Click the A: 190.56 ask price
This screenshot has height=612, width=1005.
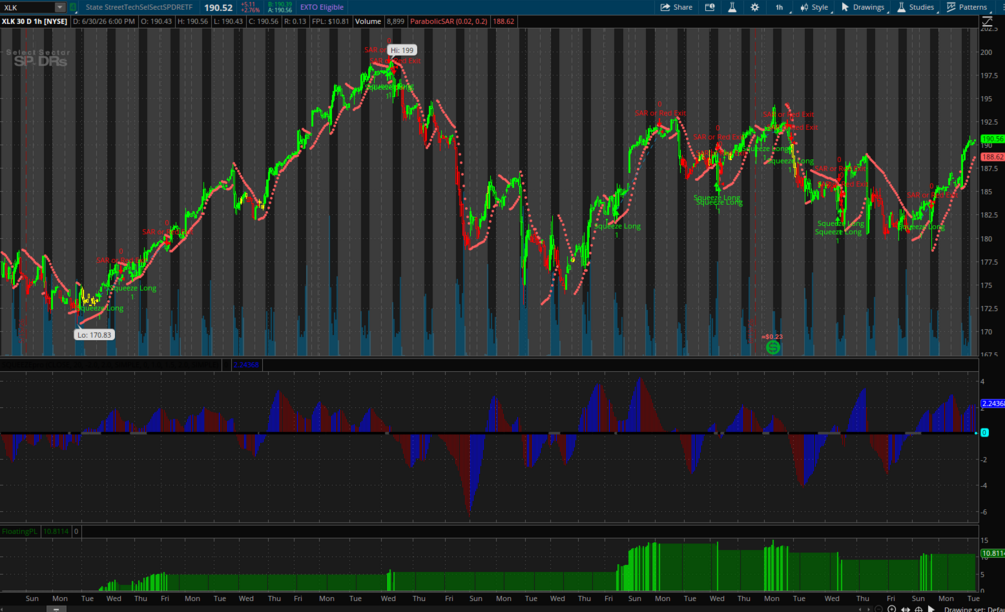279,10
